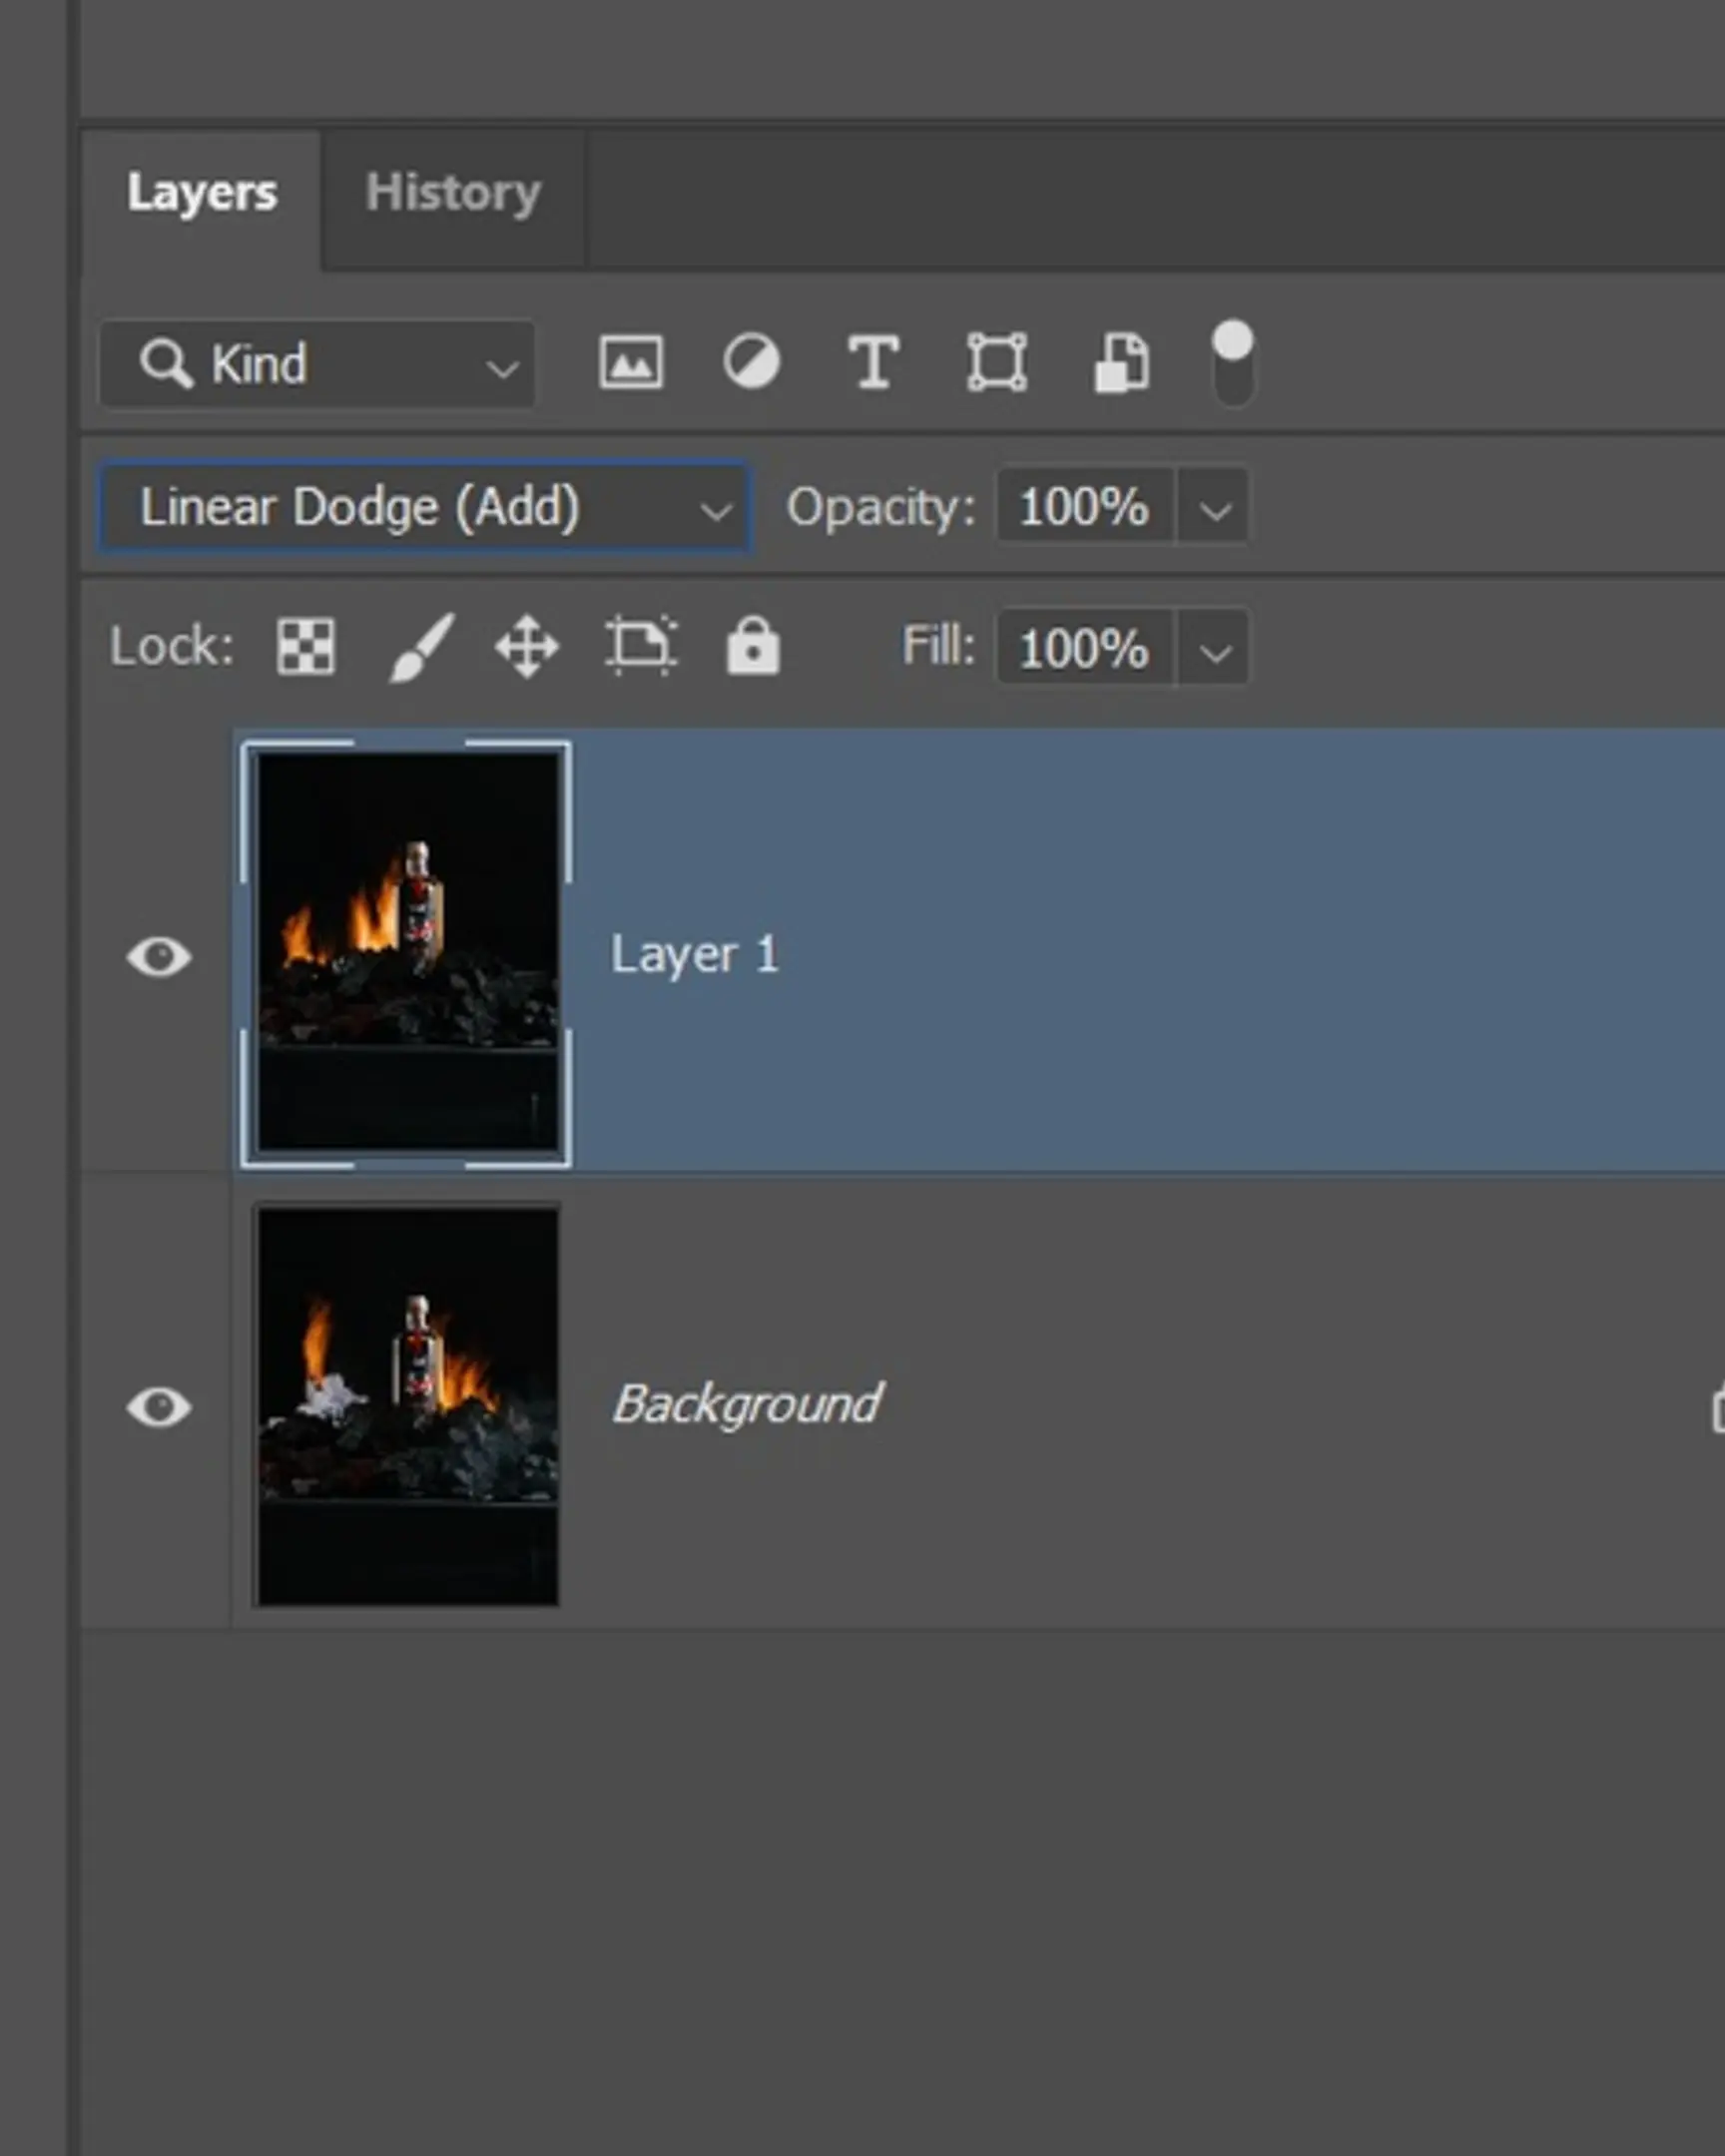The height and width of the screenshot is (2156, 1725).
Task: Filter for smart objects icon
Action: 1121,362
